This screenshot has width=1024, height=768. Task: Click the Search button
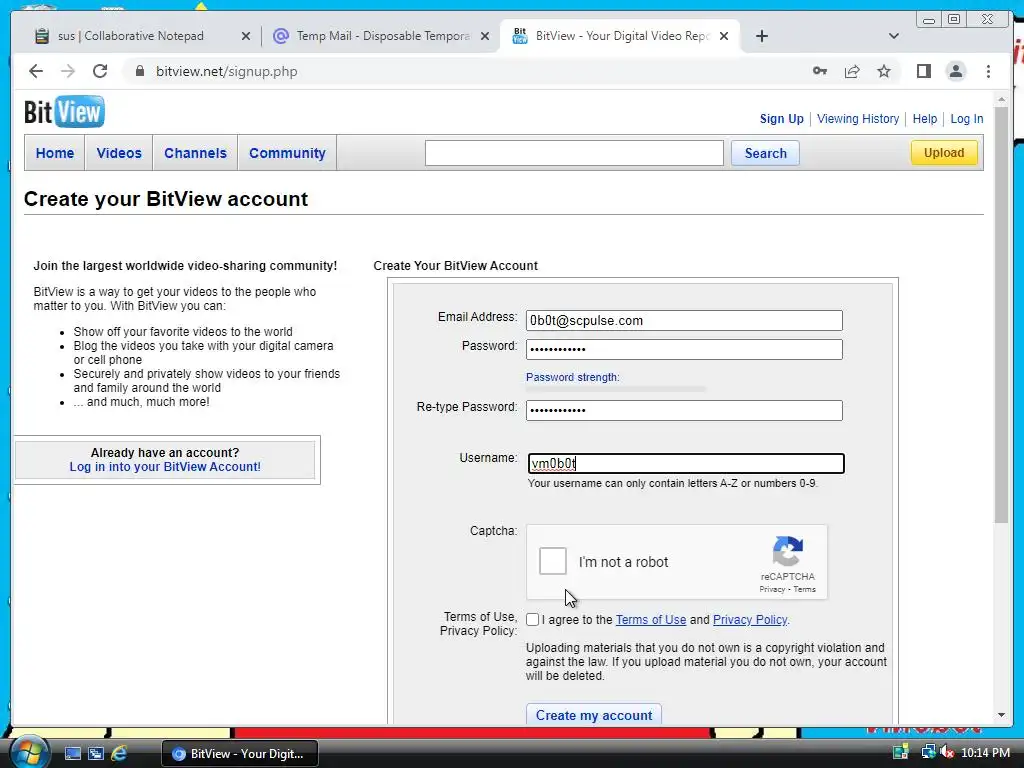[x=765, y=153]
